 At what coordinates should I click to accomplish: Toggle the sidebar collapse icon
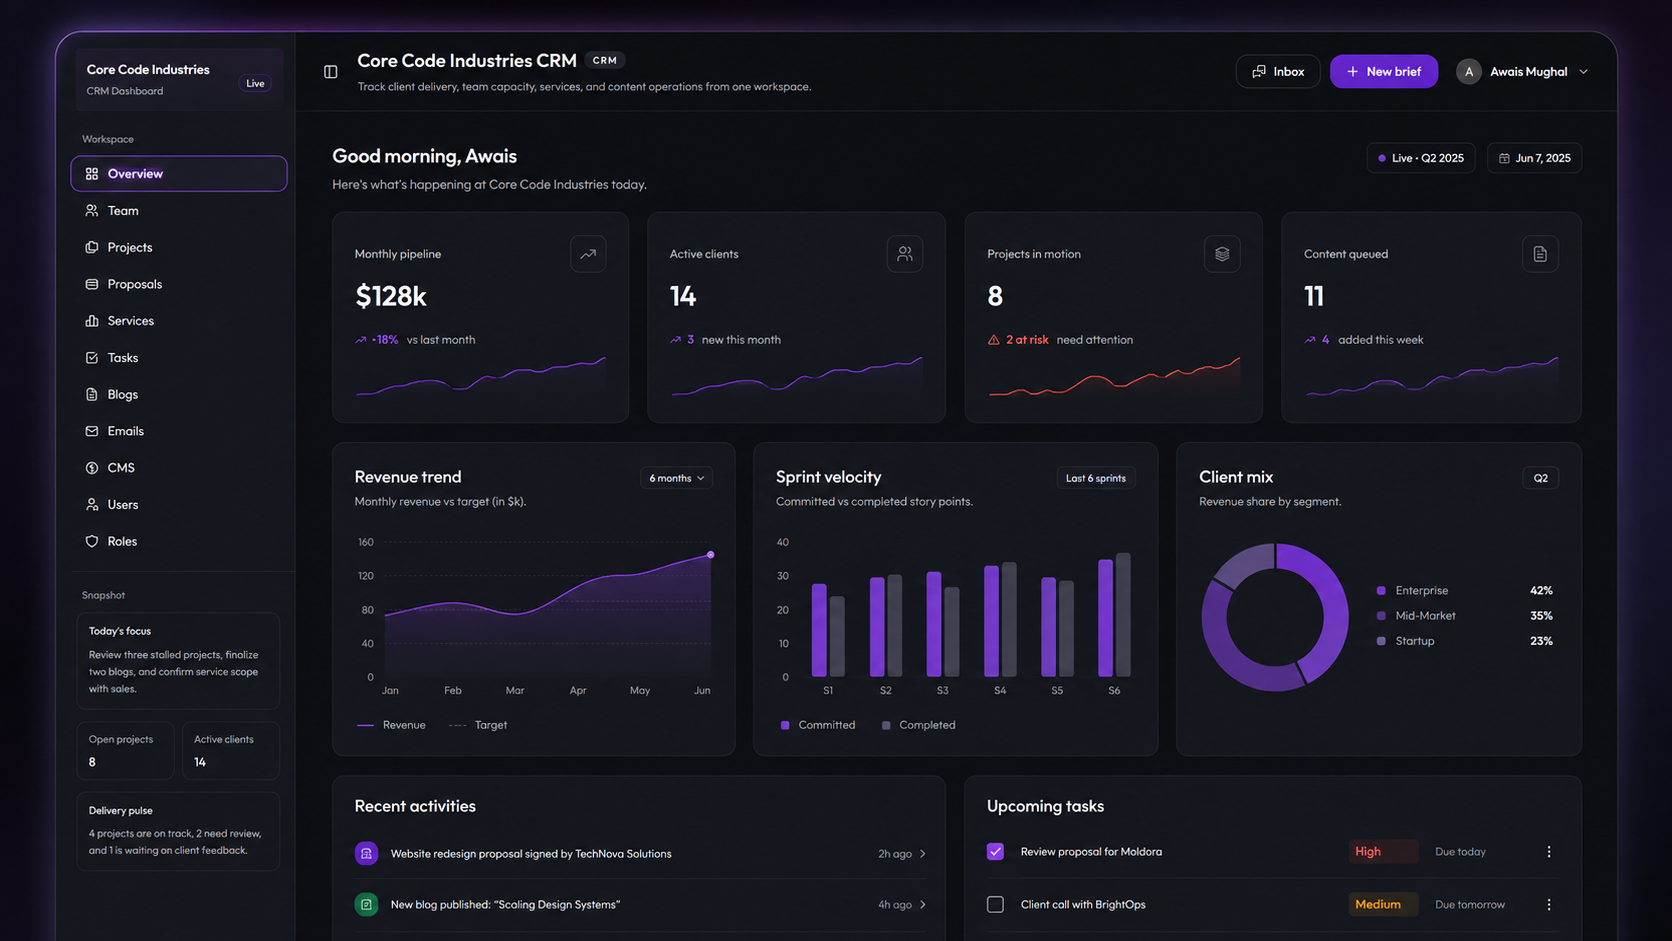pos(331,72)
